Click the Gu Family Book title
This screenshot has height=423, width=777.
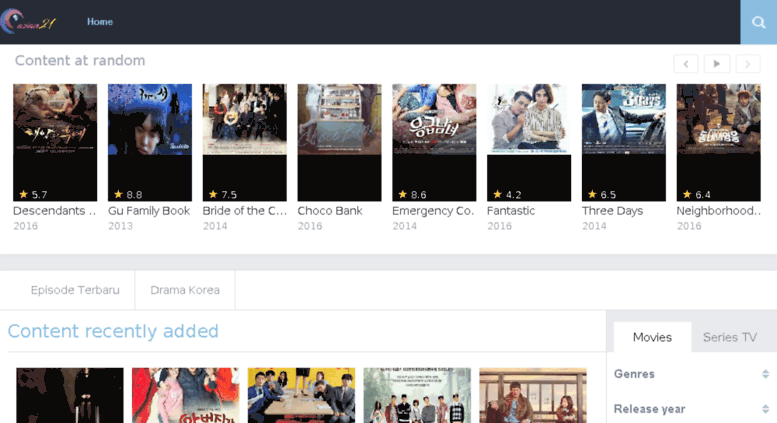click(x=149, y=211)
